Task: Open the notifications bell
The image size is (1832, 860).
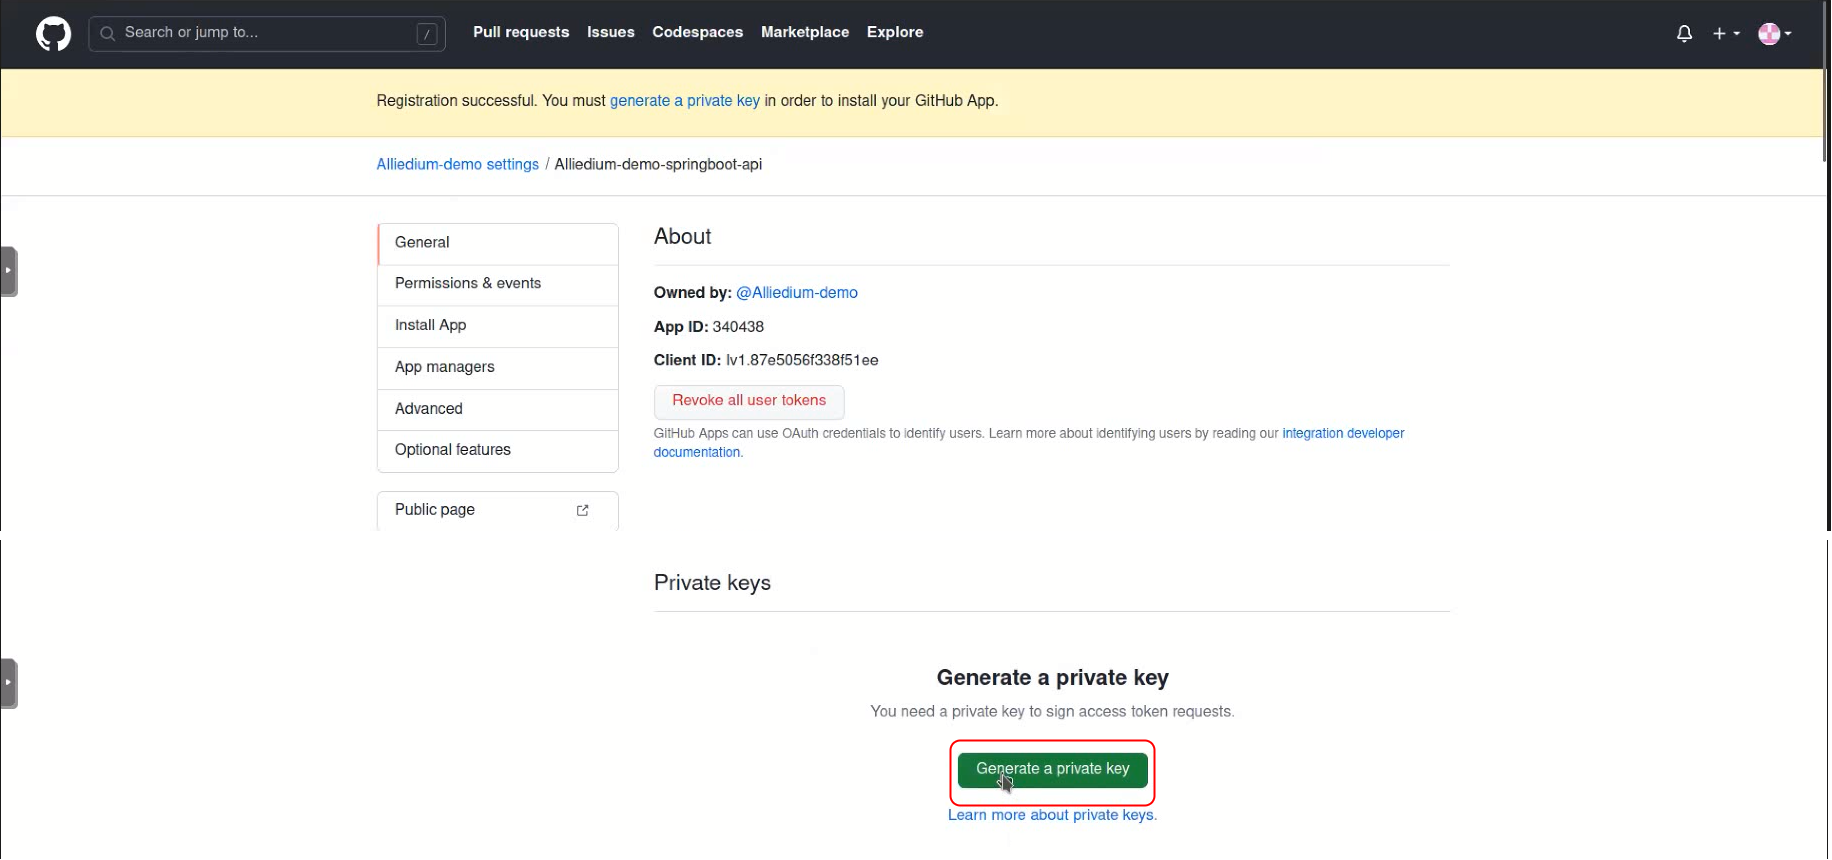Action: 1684,33
